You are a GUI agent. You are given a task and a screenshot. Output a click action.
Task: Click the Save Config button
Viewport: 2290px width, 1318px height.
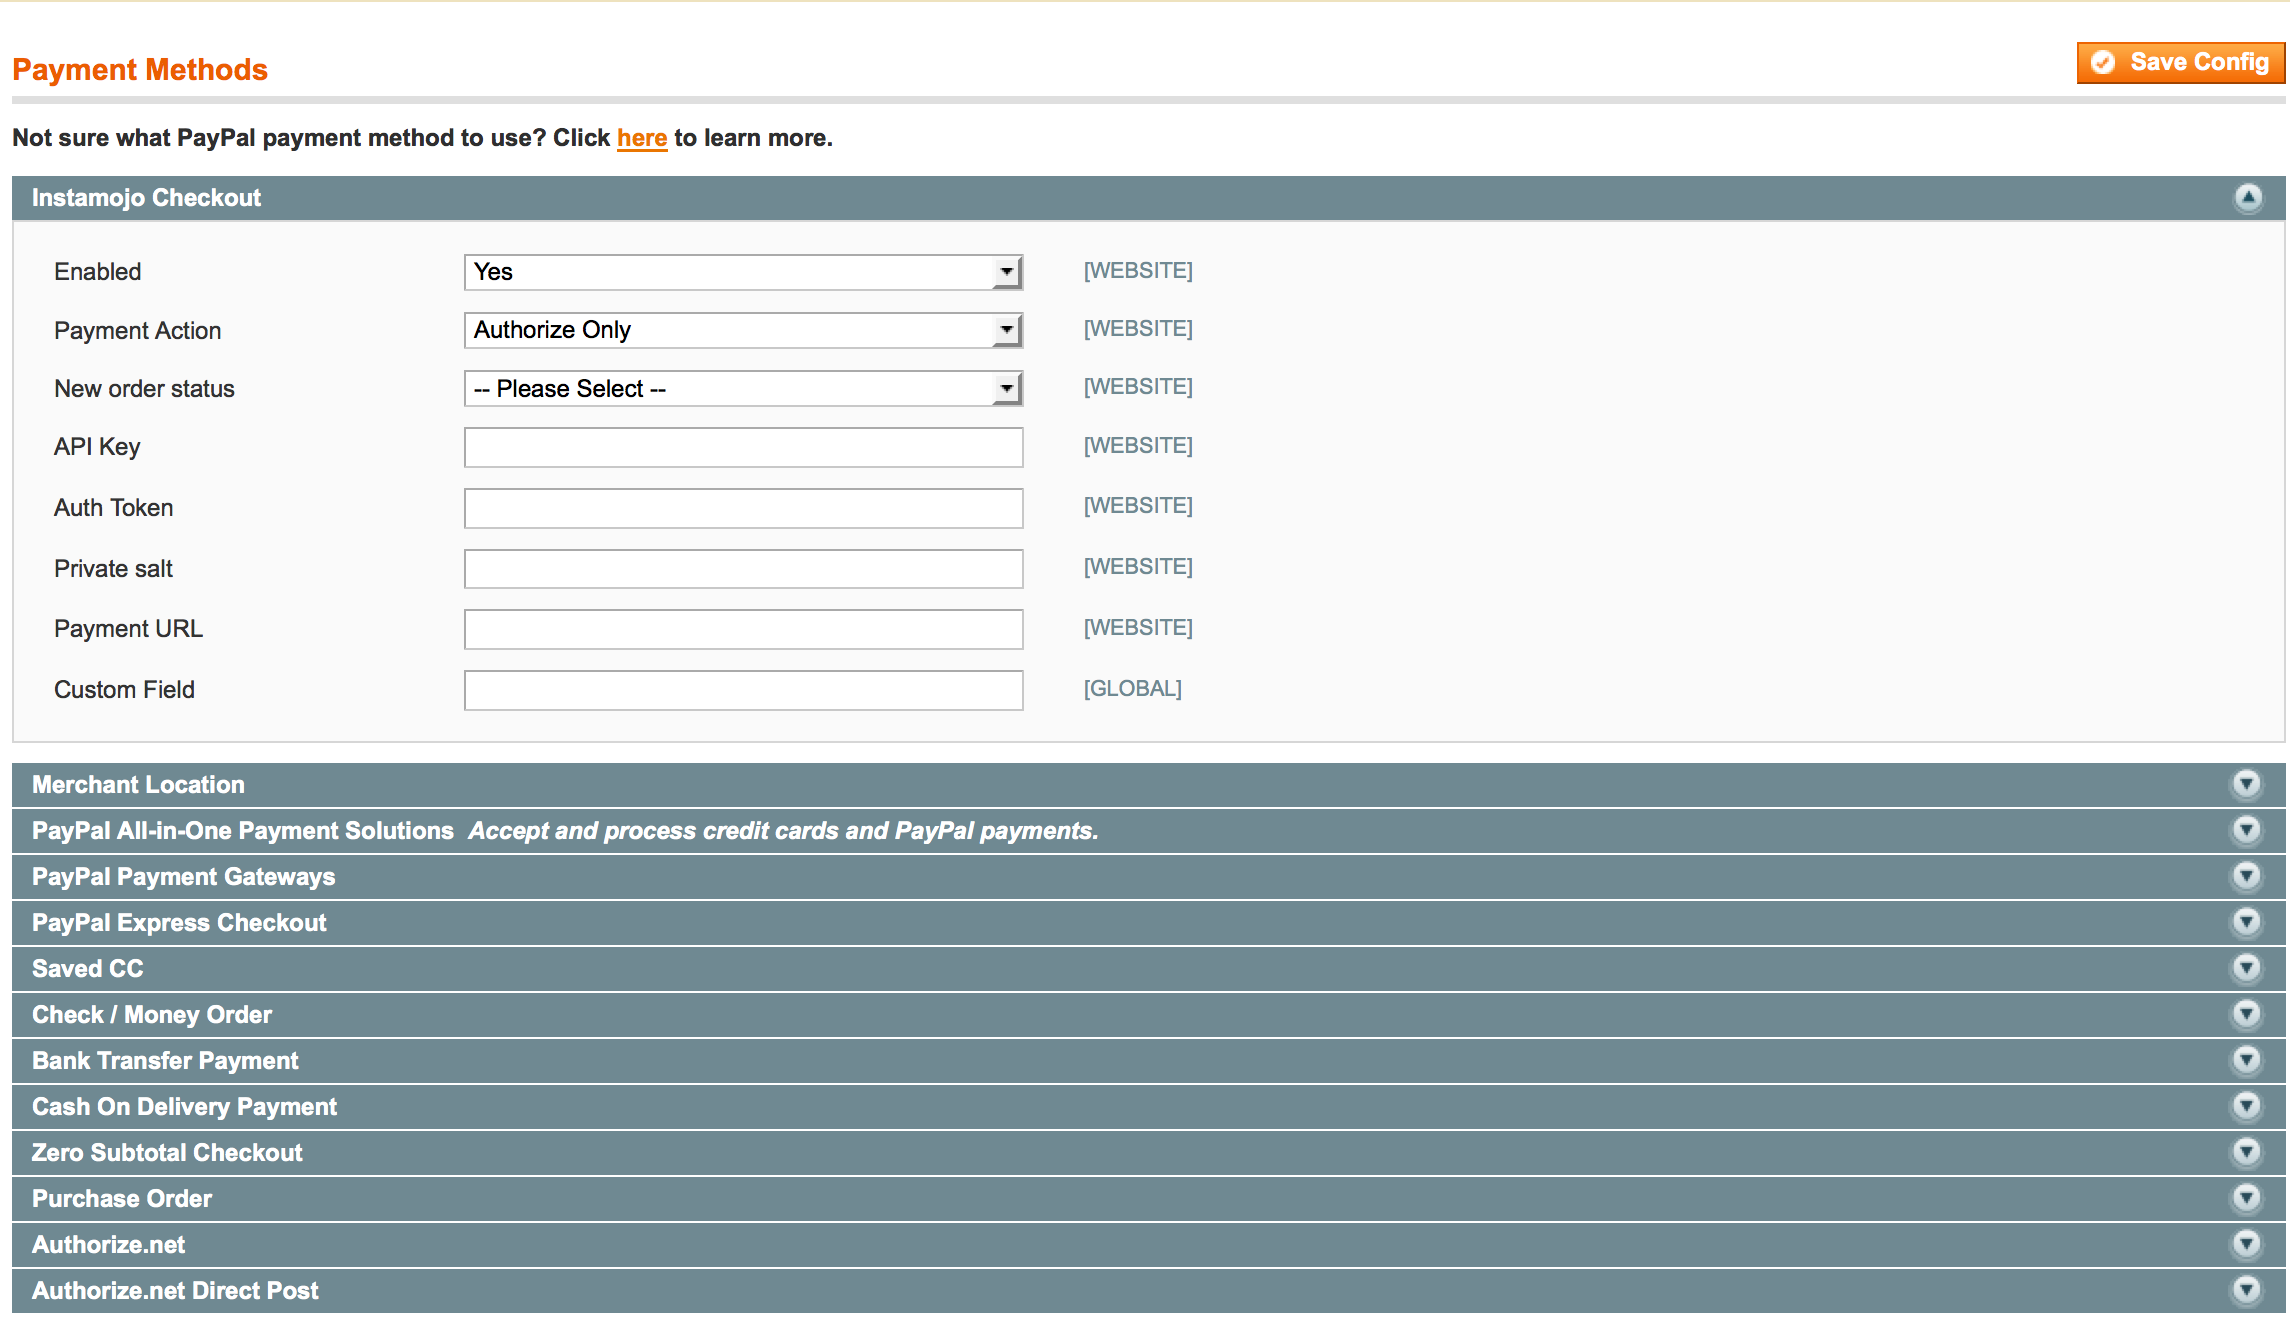pos(2180,62)
